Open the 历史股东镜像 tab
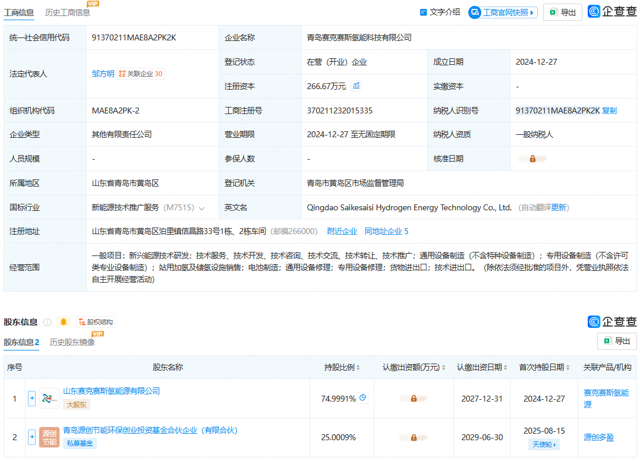The image size is (640, 461). 72,342
